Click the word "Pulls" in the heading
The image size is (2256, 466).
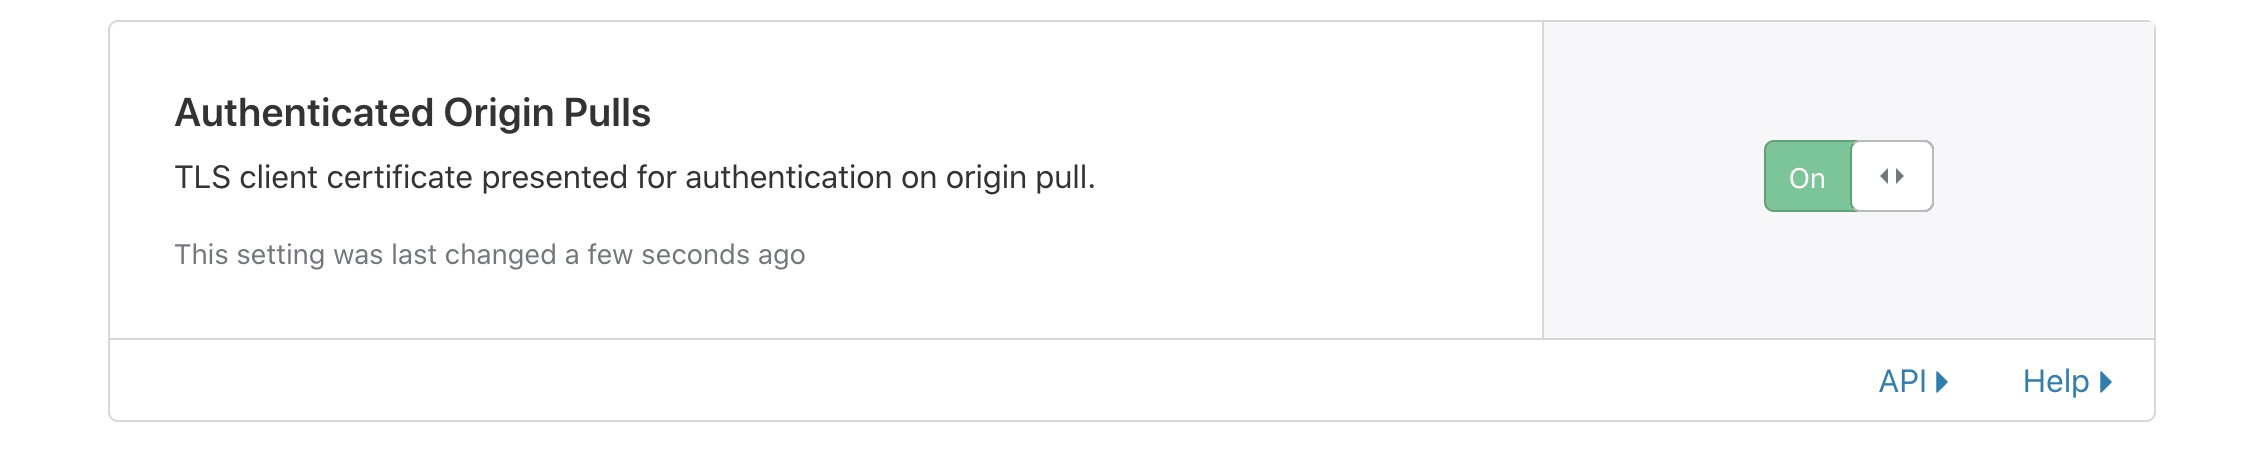(607, 113)
